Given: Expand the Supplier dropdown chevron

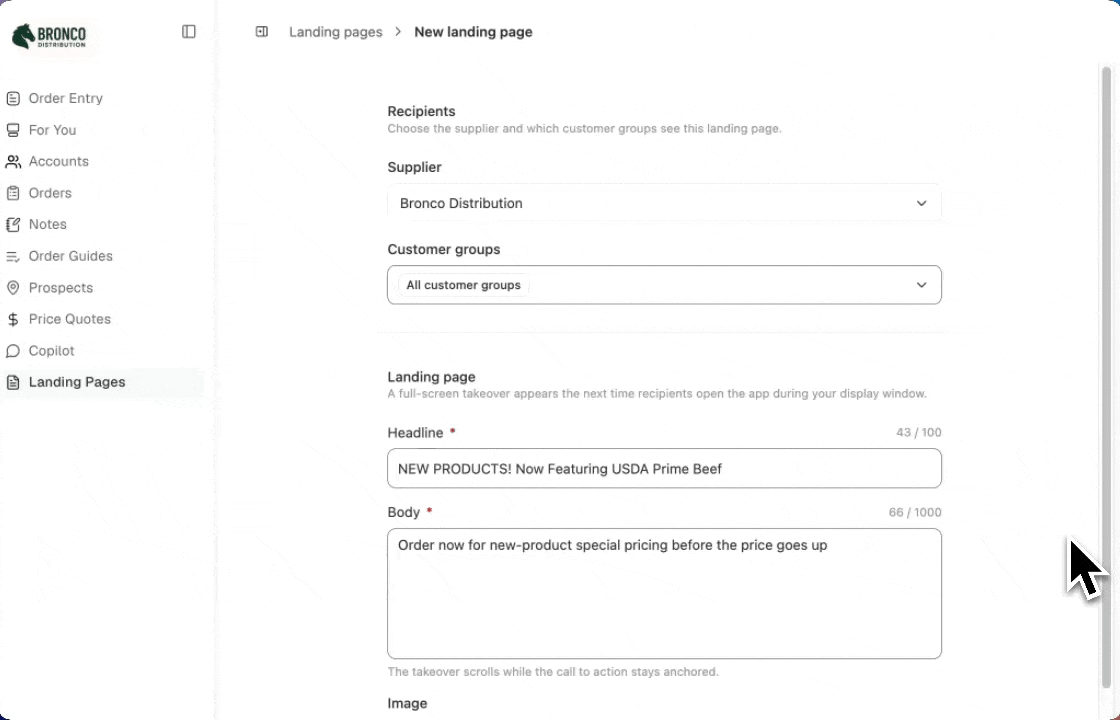Looking at the screenshot, I should (x=921, y=204).
